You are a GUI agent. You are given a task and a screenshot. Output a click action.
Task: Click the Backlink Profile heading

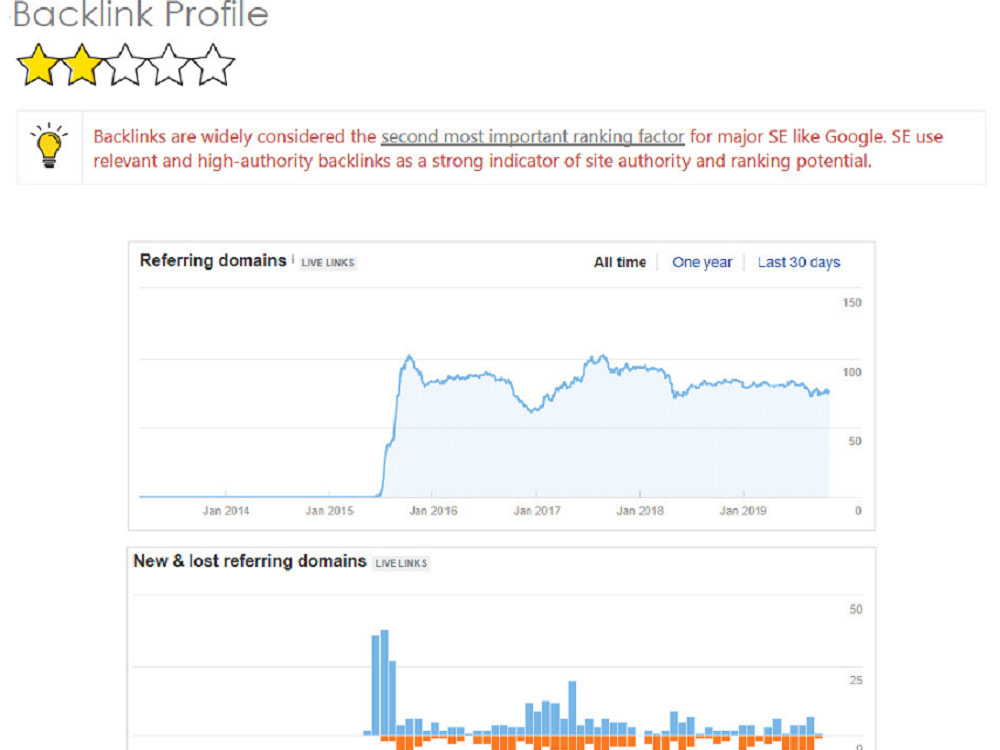tap(140, 14)
